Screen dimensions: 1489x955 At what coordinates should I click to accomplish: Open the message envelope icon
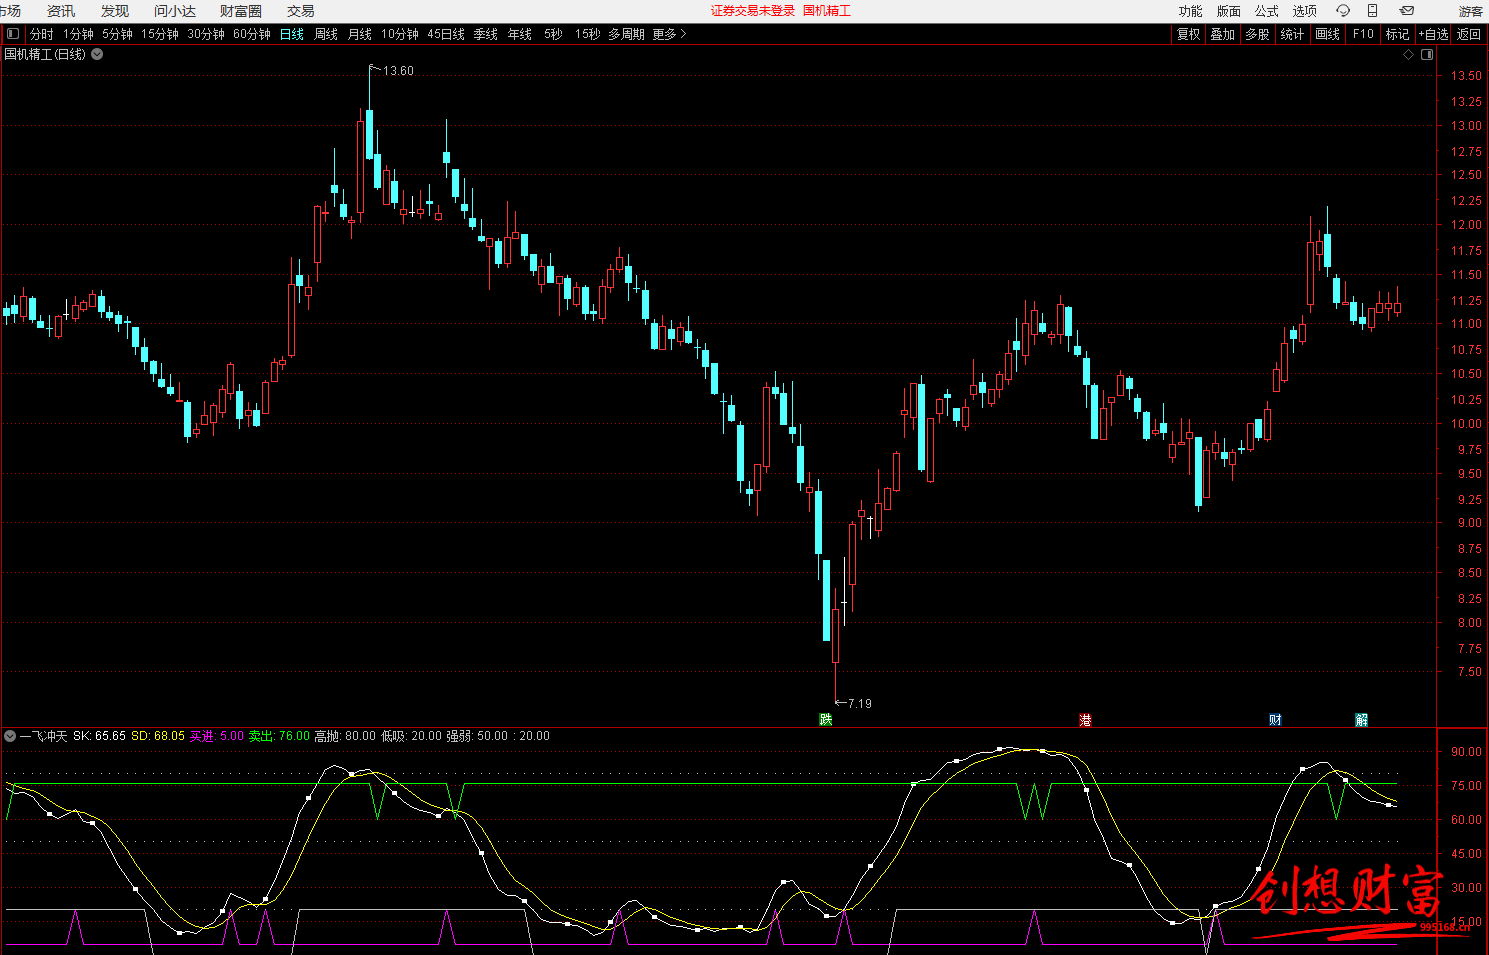pyautogui.click(x=1407, y=11)
